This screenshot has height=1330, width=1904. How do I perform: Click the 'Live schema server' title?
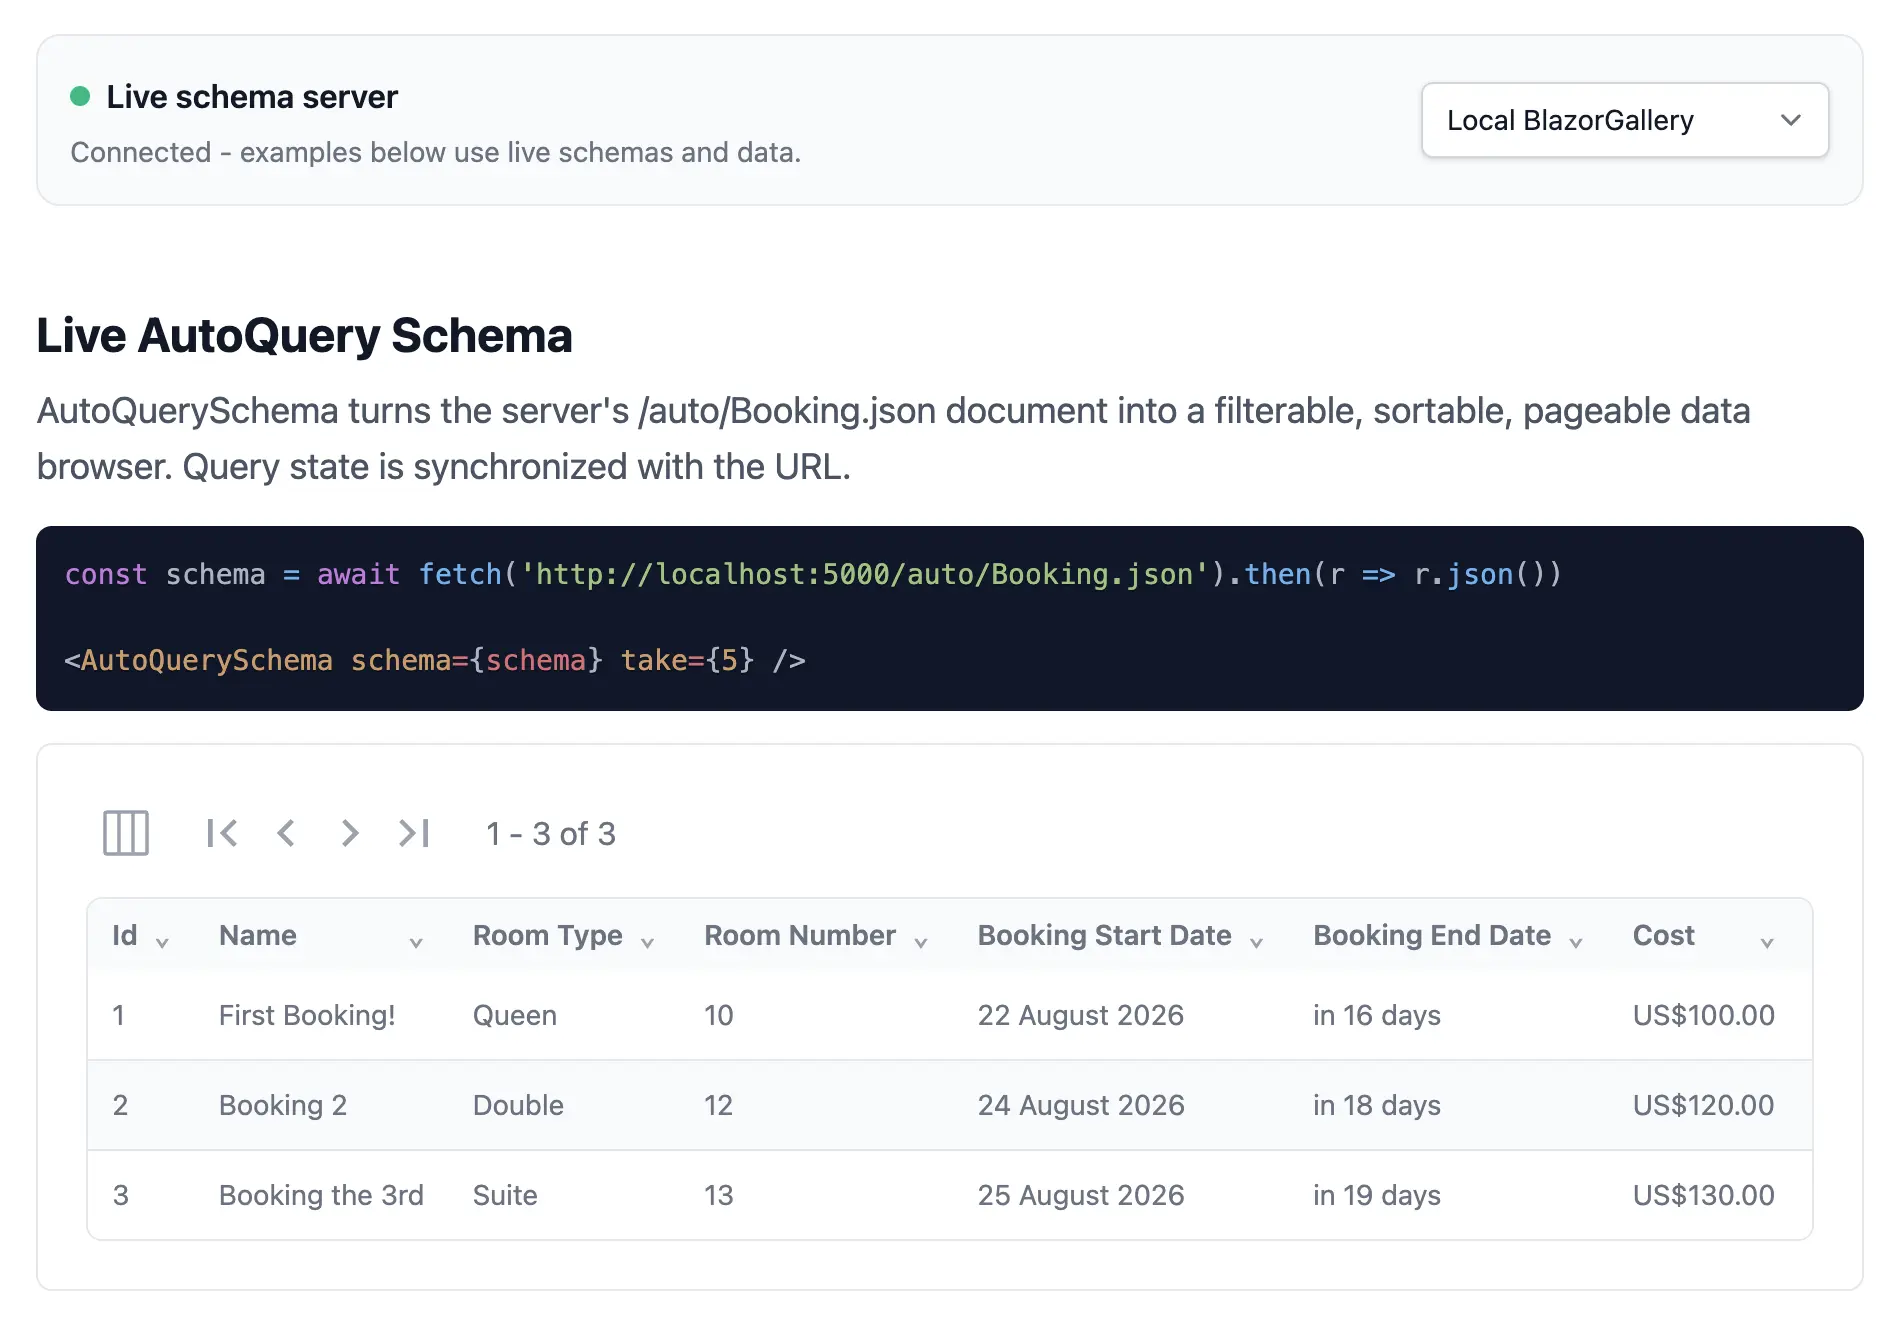click(x=252, y=96)
